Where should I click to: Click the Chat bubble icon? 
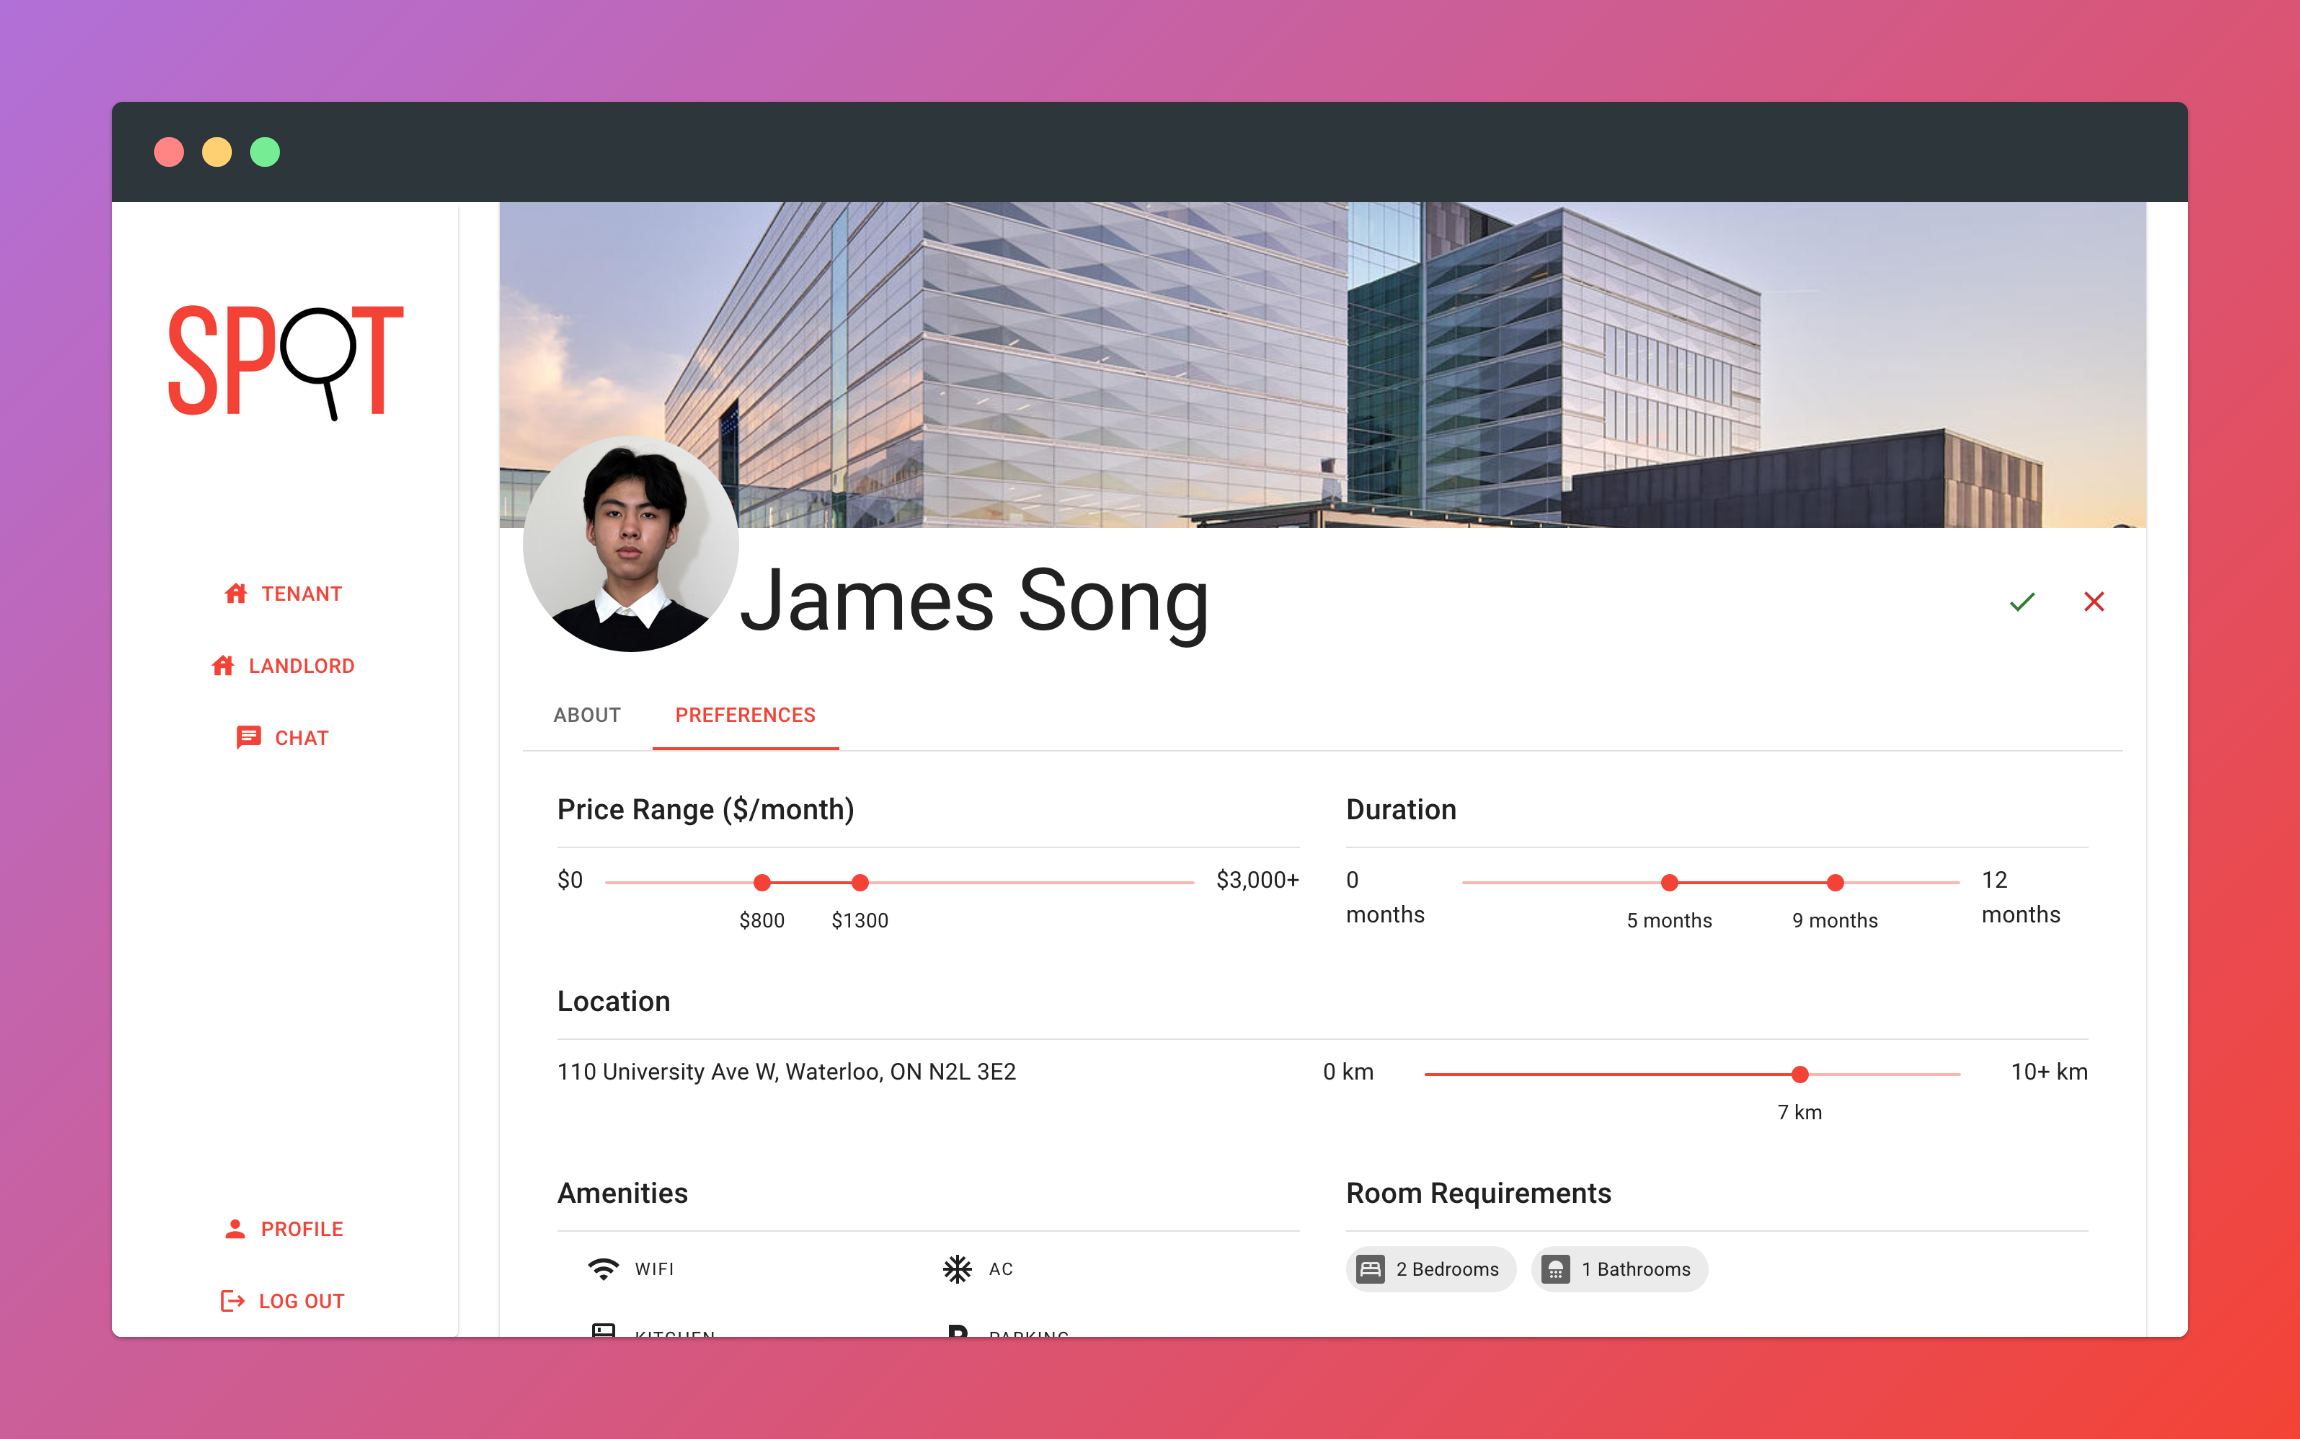click(248, 738)
